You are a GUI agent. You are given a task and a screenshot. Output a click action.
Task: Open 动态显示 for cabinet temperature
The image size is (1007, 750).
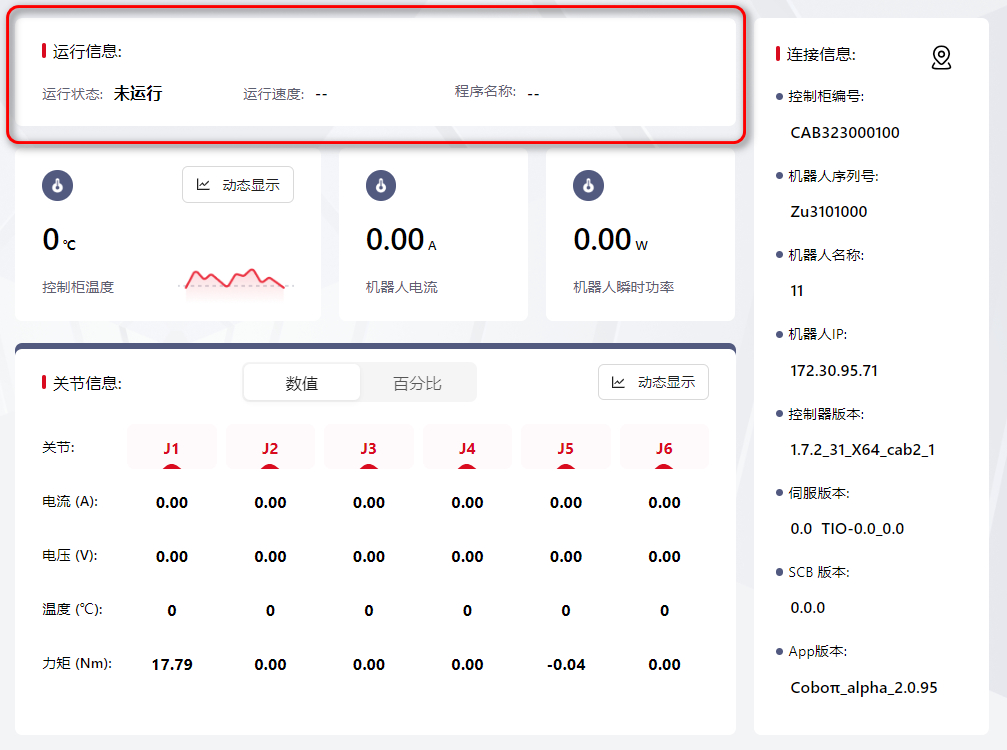tap(238, 185)
